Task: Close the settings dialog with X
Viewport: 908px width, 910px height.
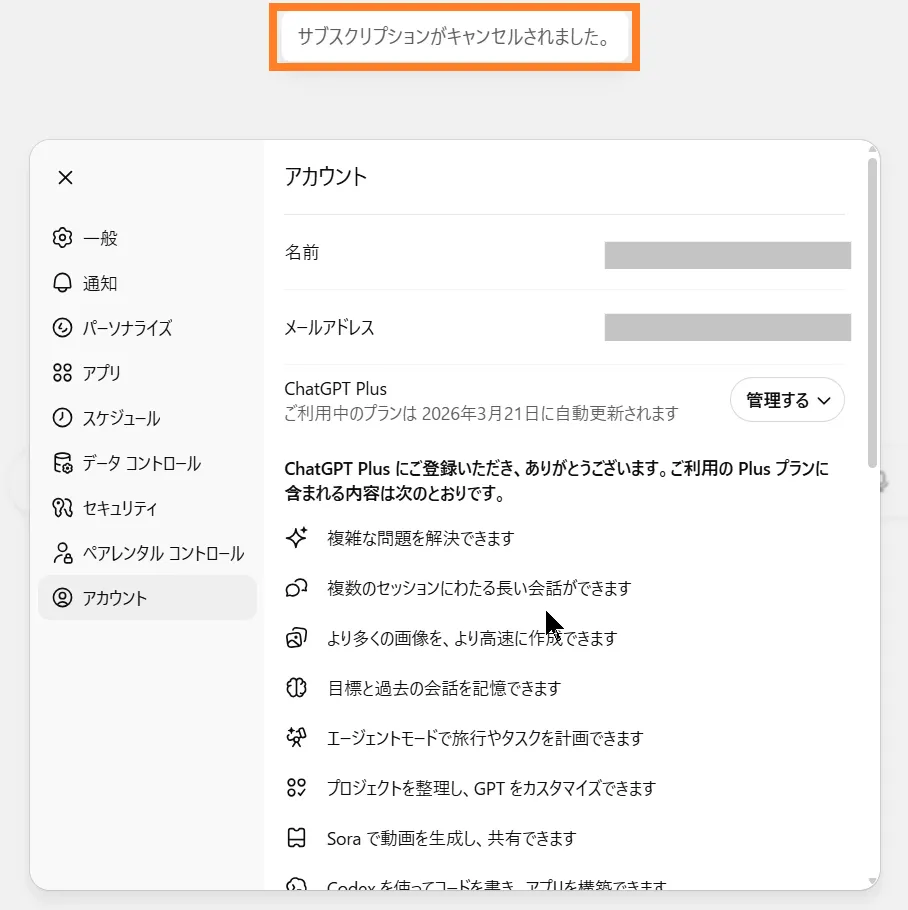Action: (x=65, y=178)
